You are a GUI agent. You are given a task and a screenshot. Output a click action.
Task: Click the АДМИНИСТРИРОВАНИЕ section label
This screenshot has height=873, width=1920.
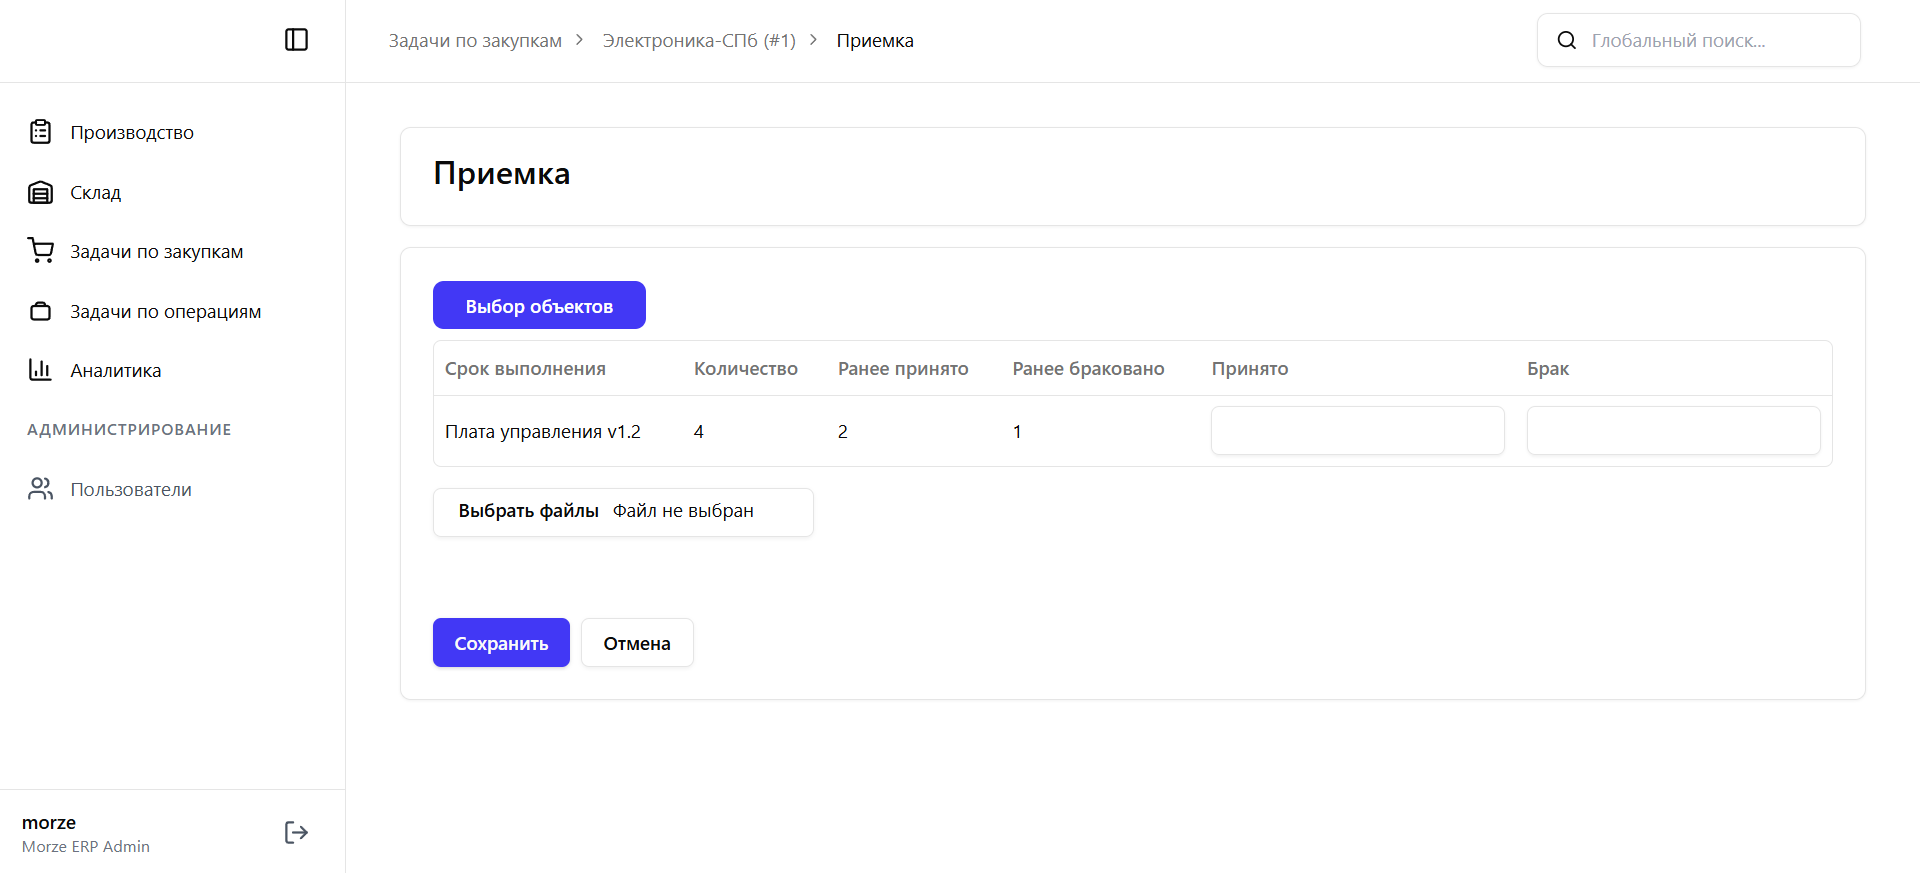(129, 429)
